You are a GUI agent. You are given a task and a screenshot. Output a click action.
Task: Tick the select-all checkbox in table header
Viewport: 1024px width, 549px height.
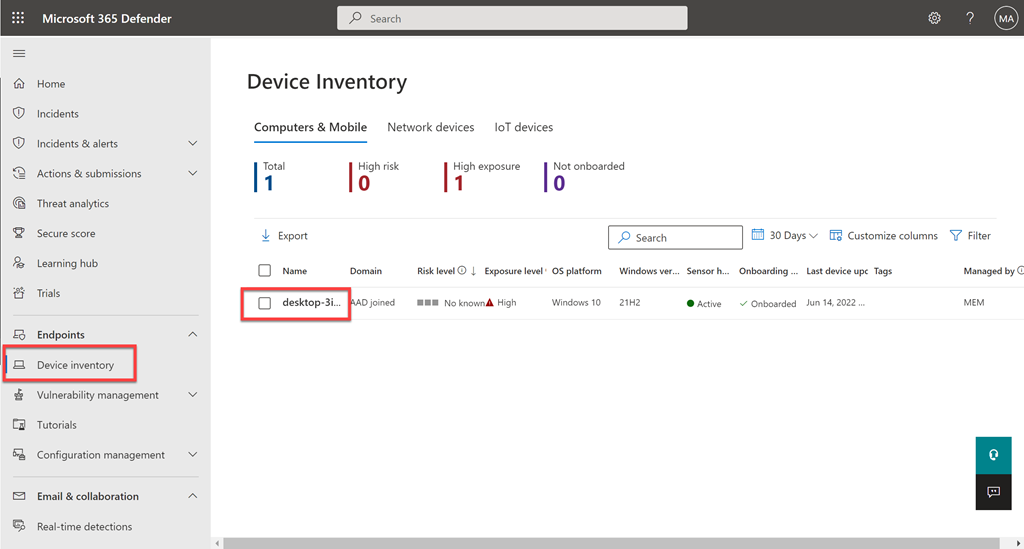(265, 271)
